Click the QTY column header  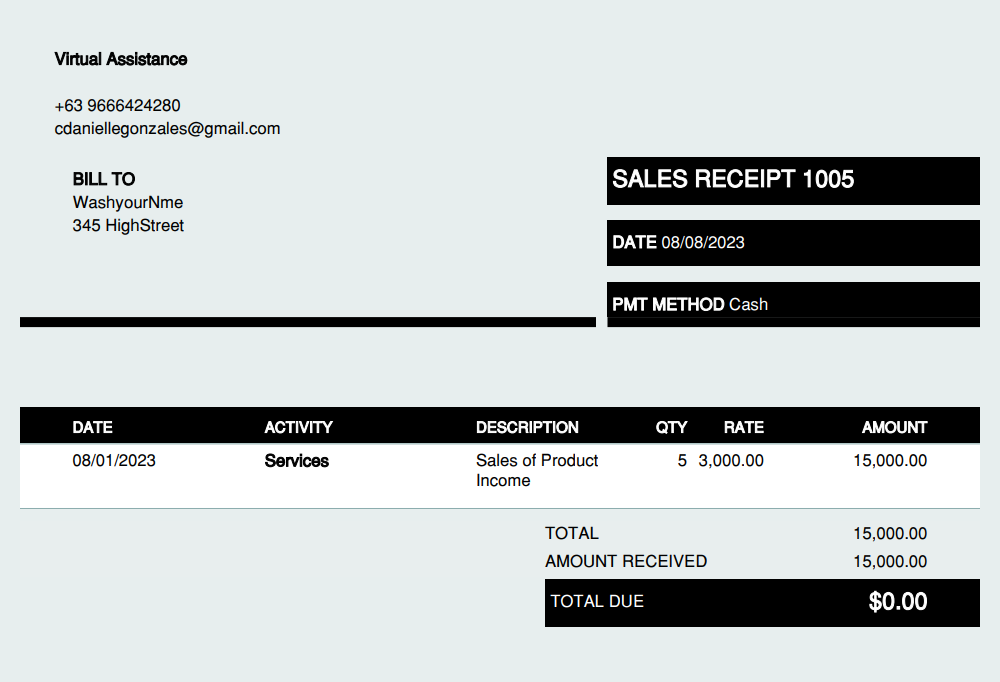point(671,427)
